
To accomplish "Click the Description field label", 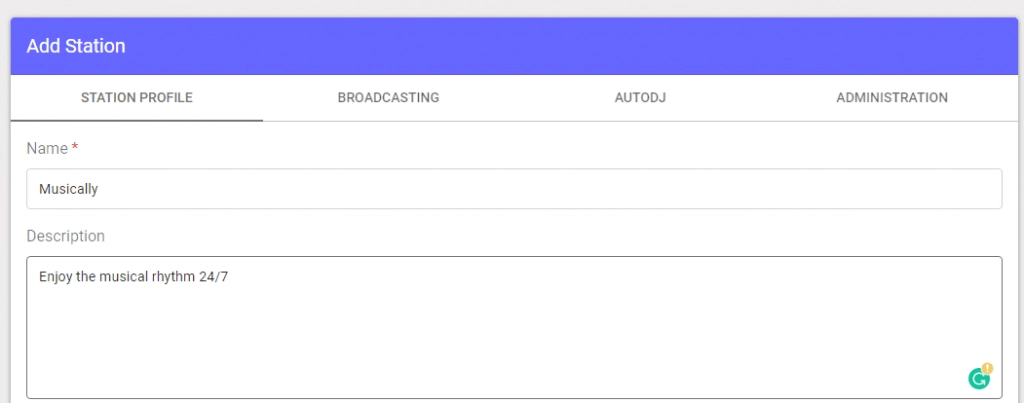I will [65, 236].
